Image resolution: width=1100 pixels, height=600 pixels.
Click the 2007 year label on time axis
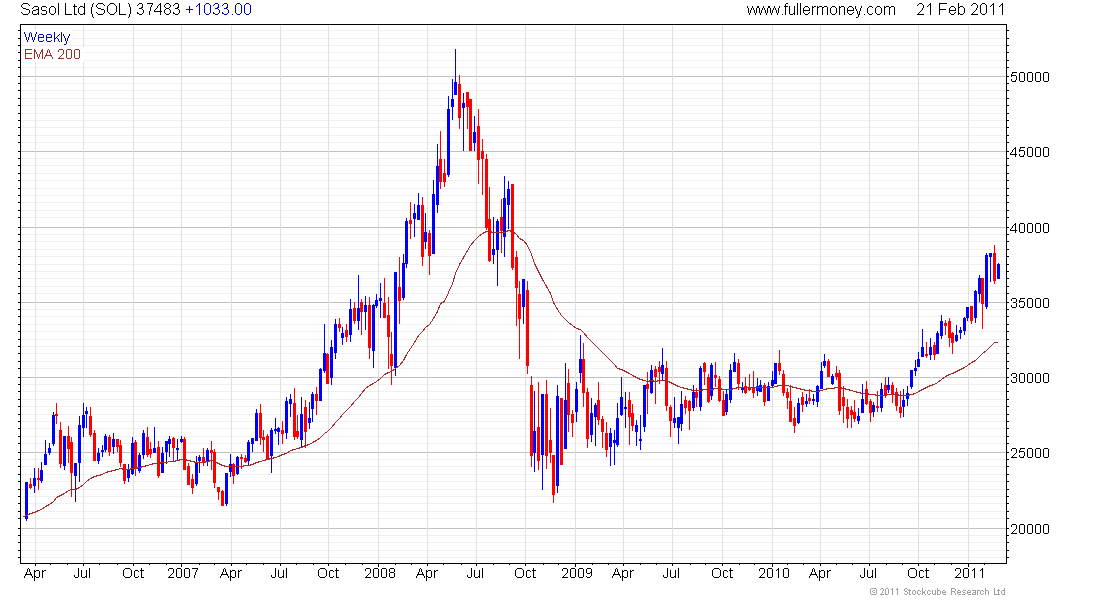pos(182,573)
